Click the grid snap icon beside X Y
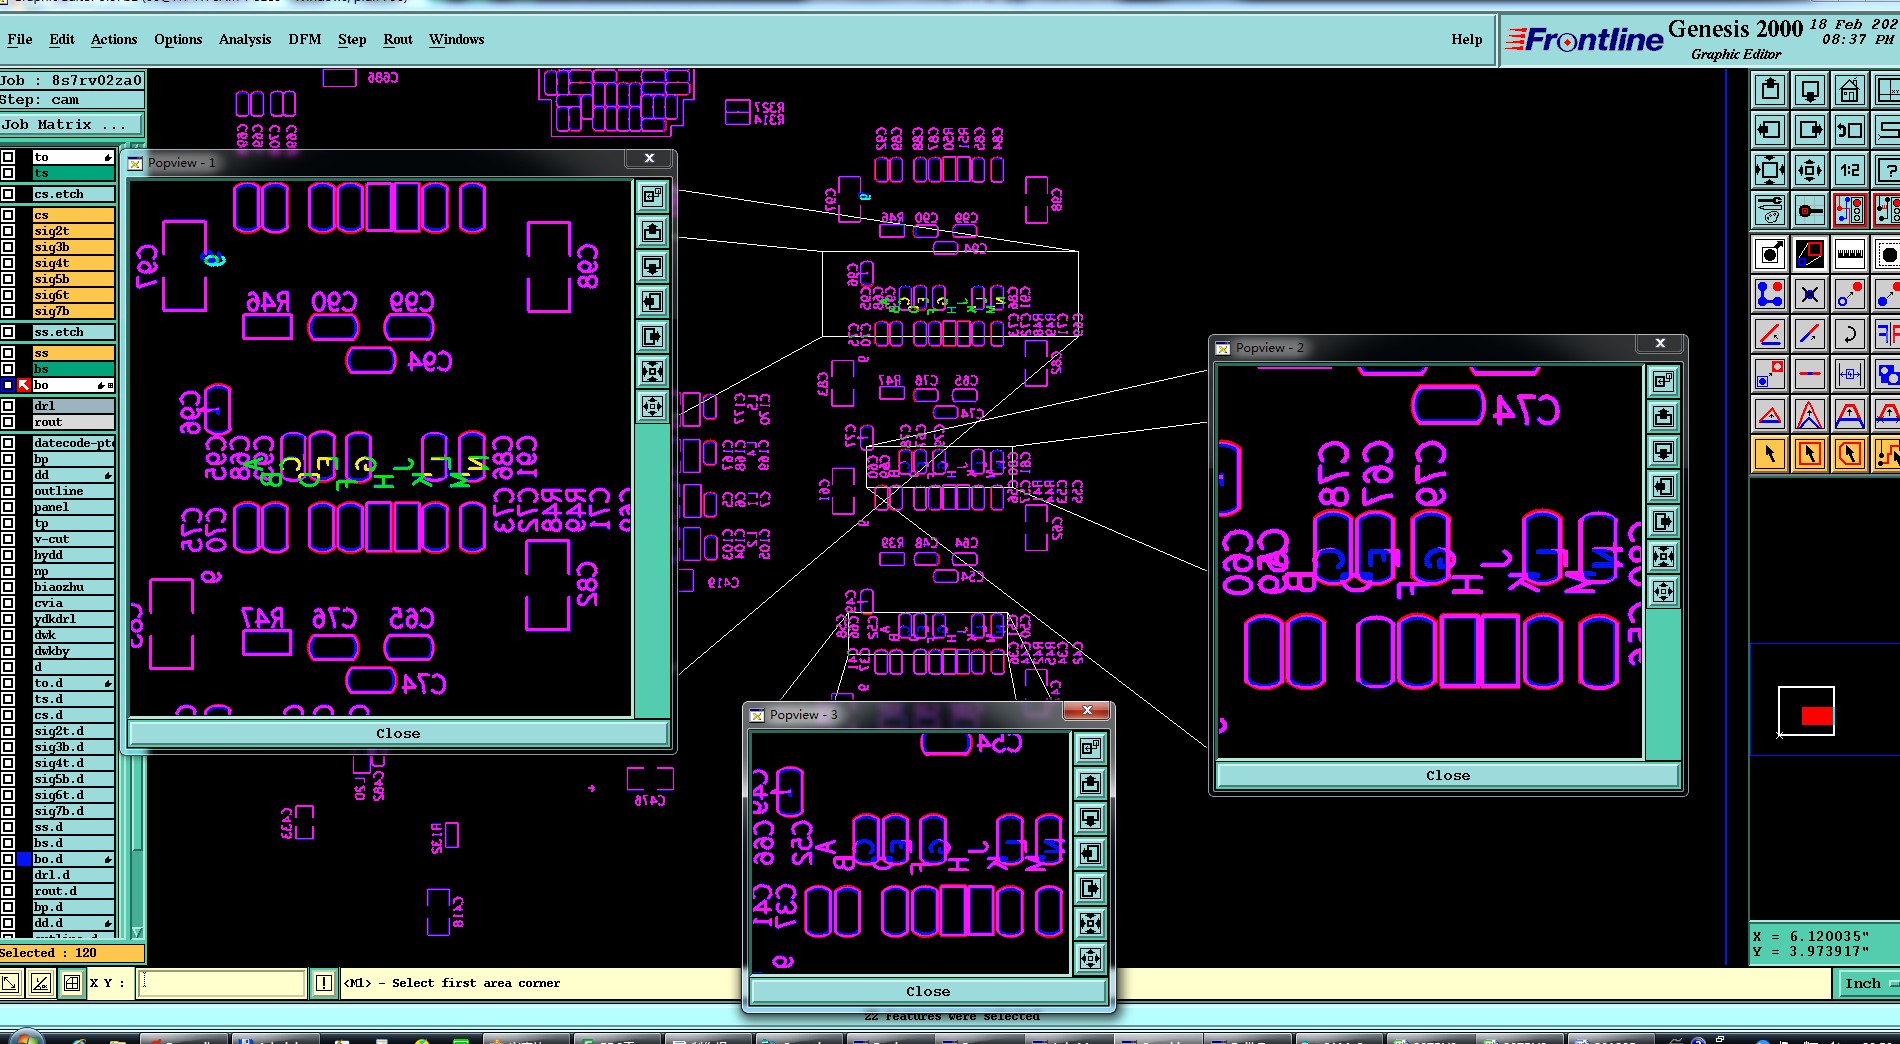This screenshot has width=1900, height=1044. (72, 983)
